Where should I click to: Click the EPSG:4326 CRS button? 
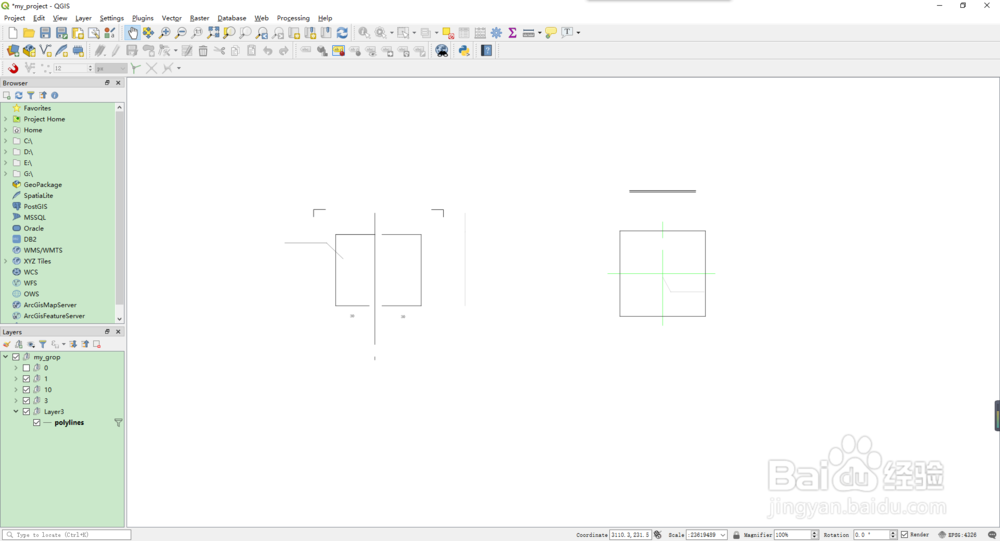pyautogui.click(x=958, y=535)
